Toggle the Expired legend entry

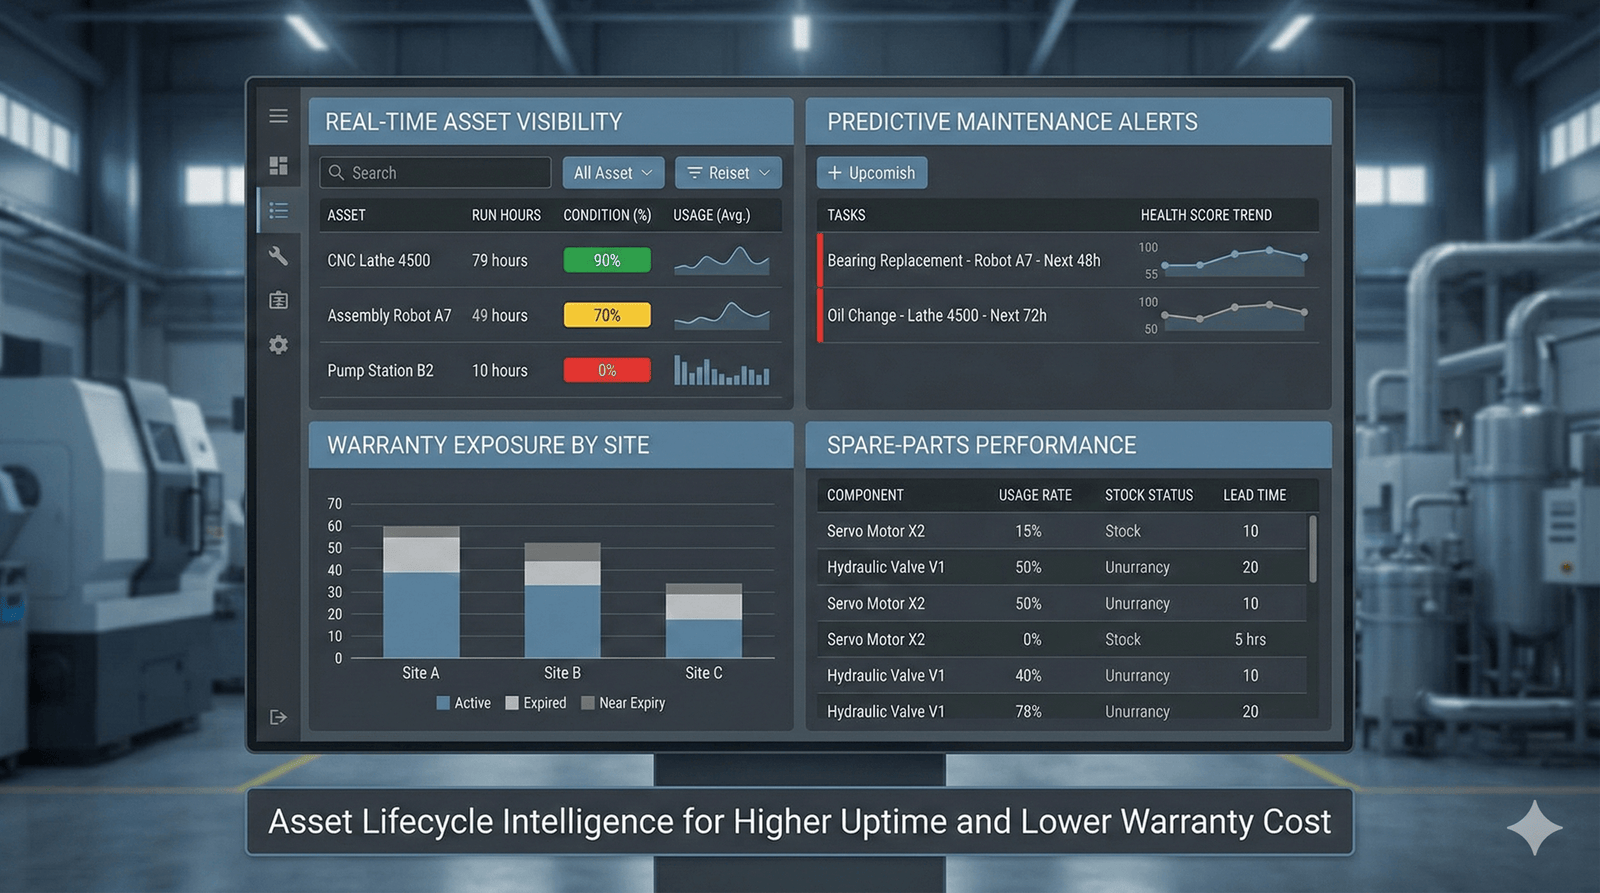click(x=536, y=703)
